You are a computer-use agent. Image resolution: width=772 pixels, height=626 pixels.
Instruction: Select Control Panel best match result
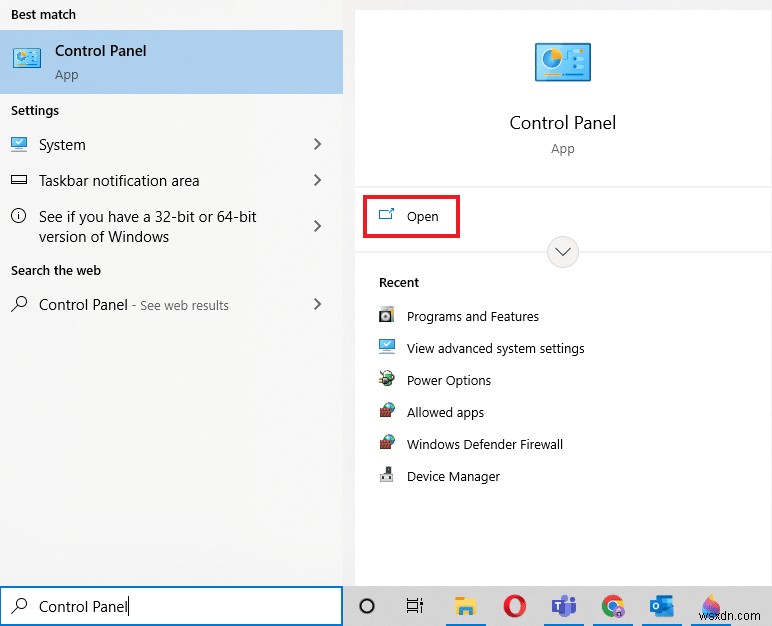pyautogui.click(x=171, y=62)
